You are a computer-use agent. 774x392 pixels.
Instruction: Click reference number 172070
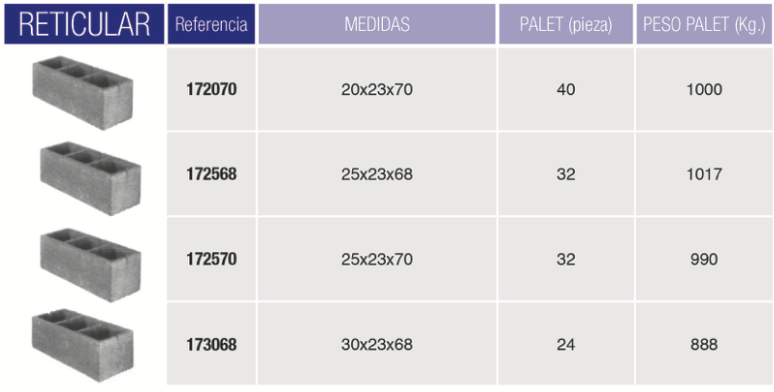(x=211, y=89)
